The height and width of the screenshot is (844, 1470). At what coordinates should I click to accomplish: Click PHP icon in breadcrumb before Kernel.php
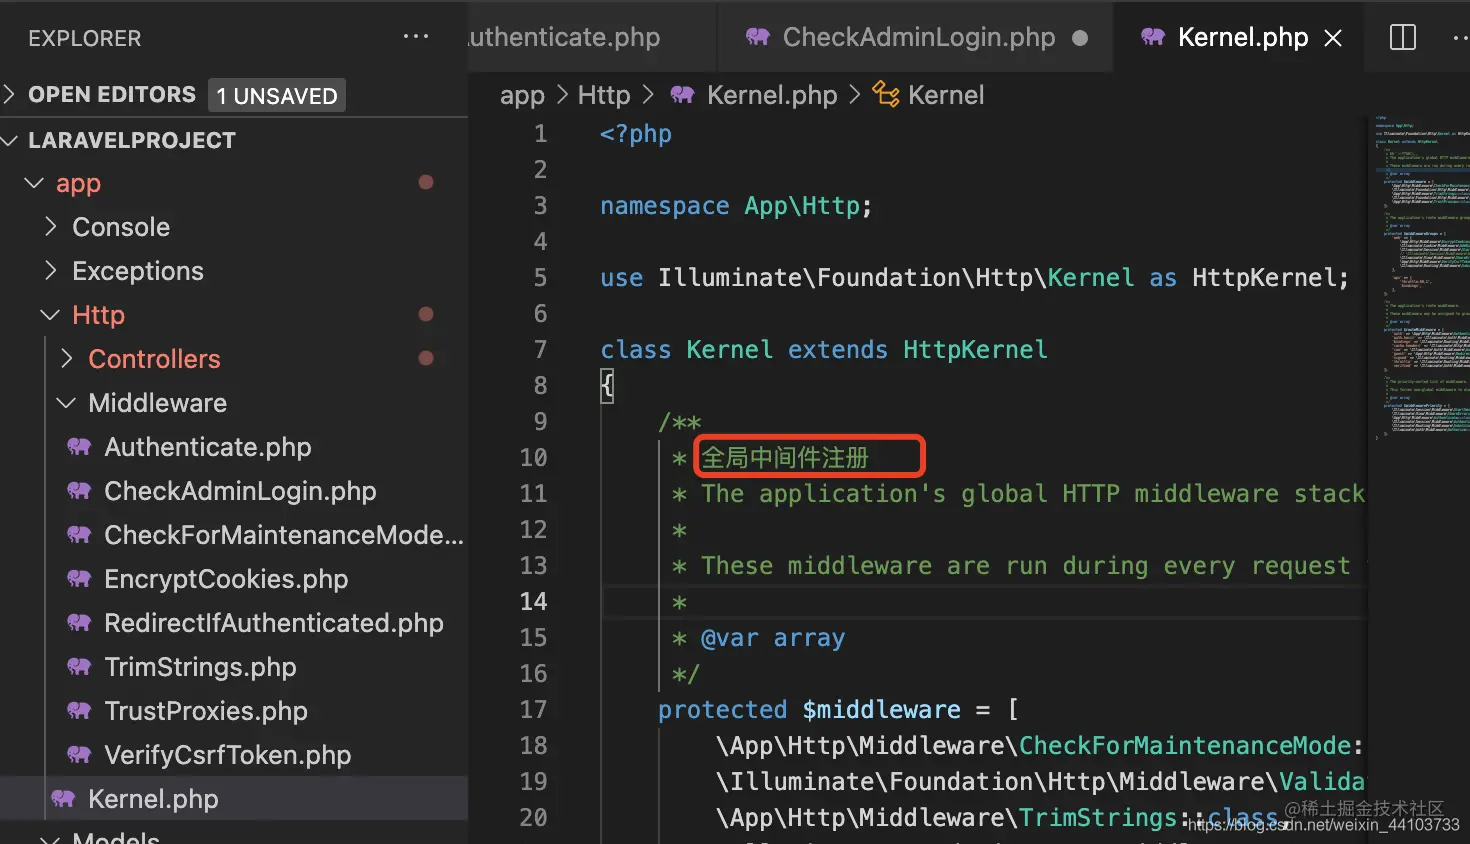tap(682, 94)
